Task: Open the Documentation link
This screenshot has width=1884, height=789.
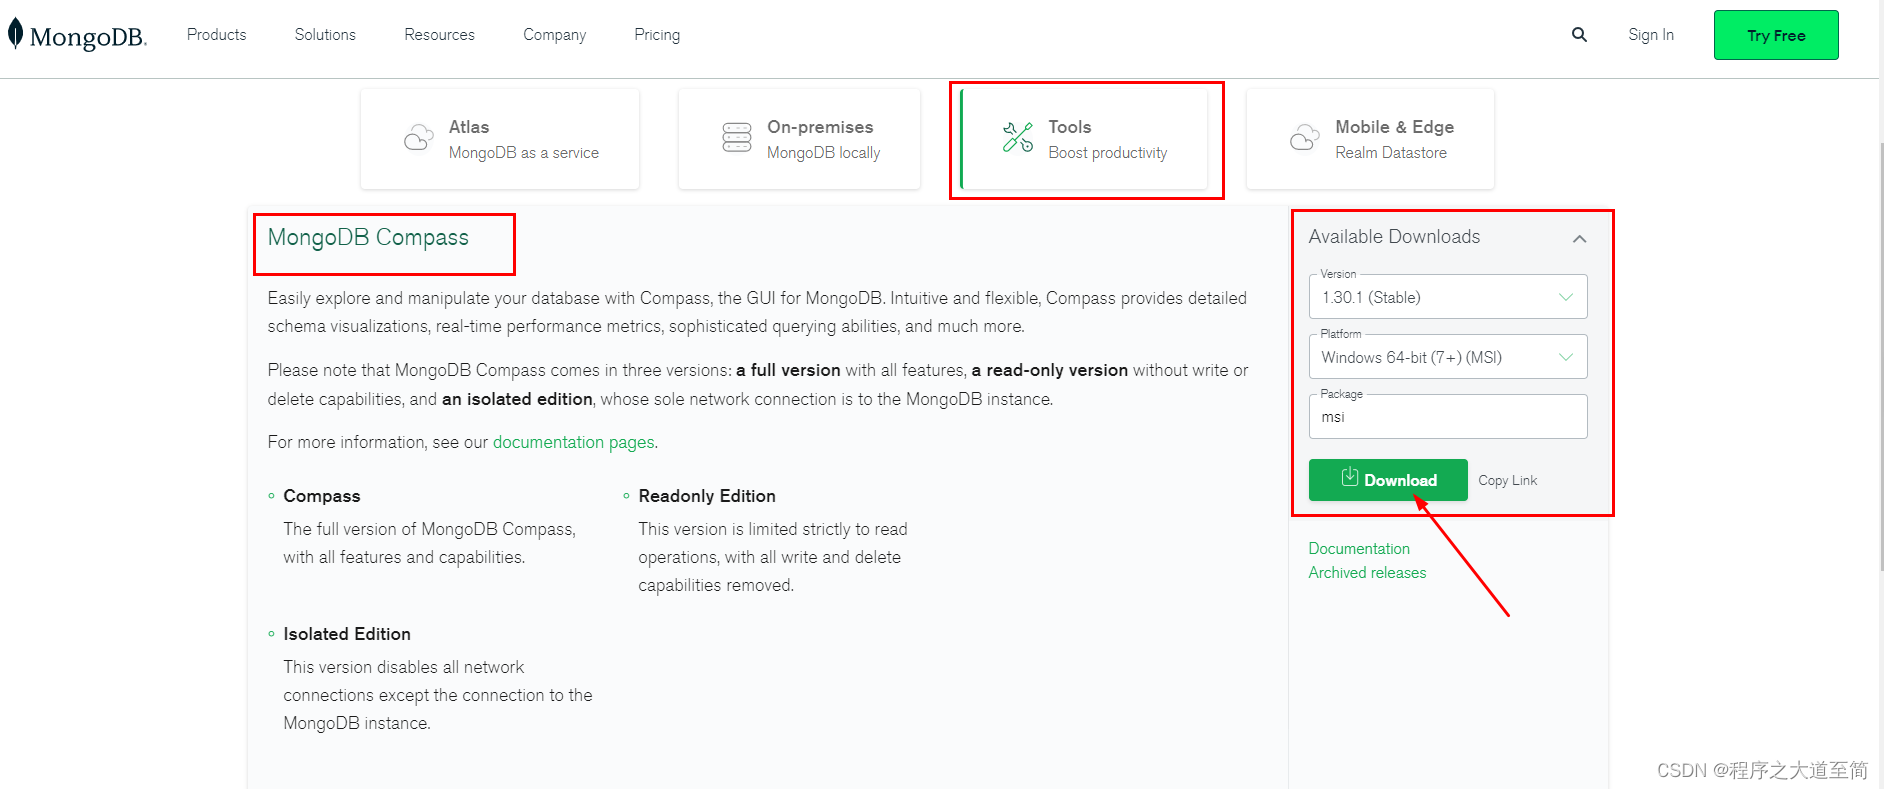Action: pyautogui.click(x=1359, y=549)
